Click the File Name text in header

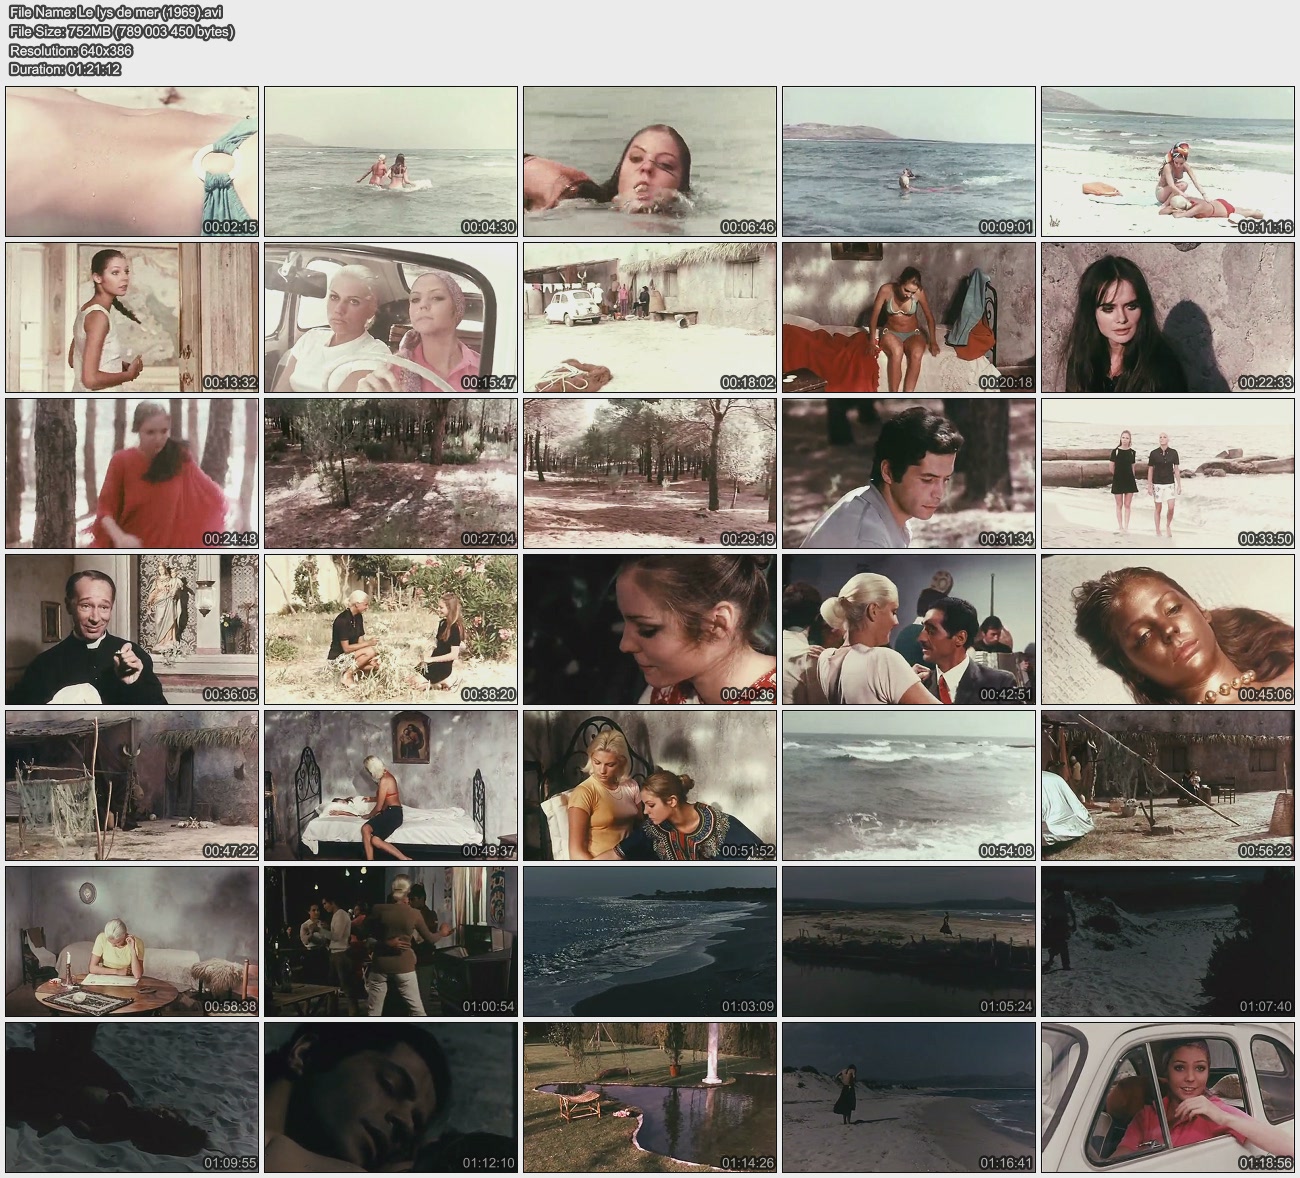(x=116, y=12)
